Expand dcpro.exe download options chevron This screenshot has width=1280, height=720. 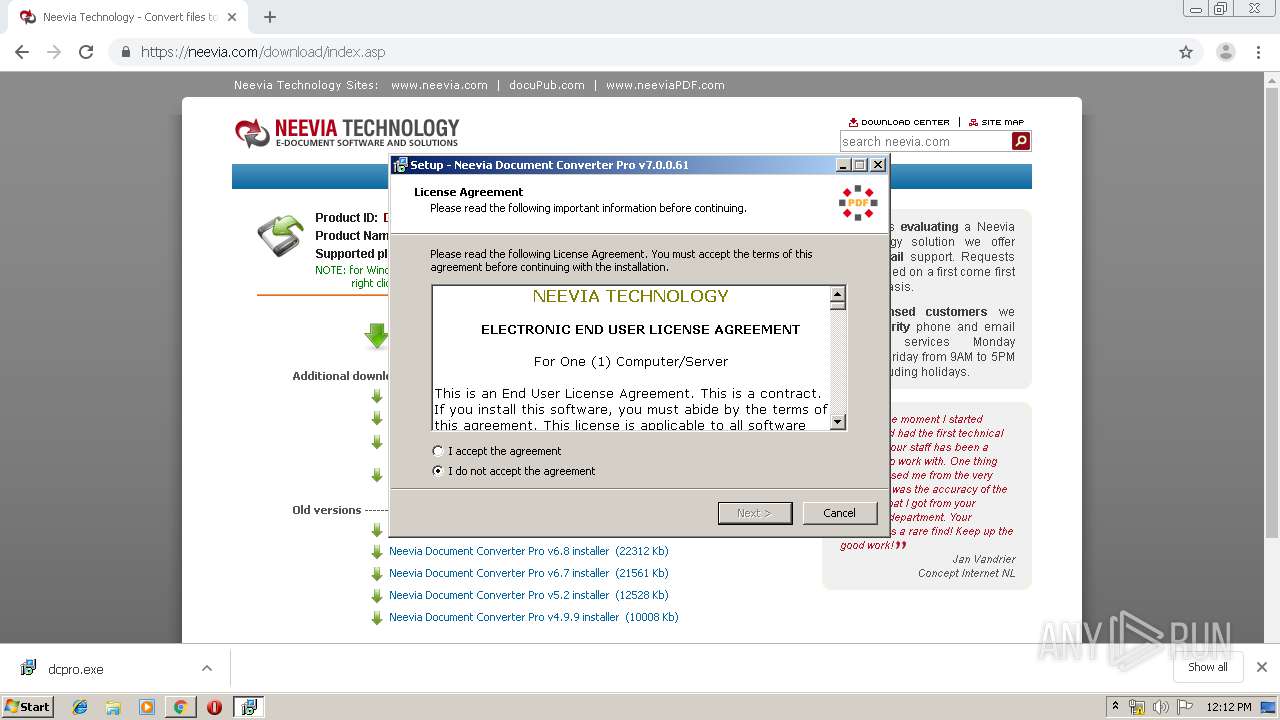click(207, 668)
